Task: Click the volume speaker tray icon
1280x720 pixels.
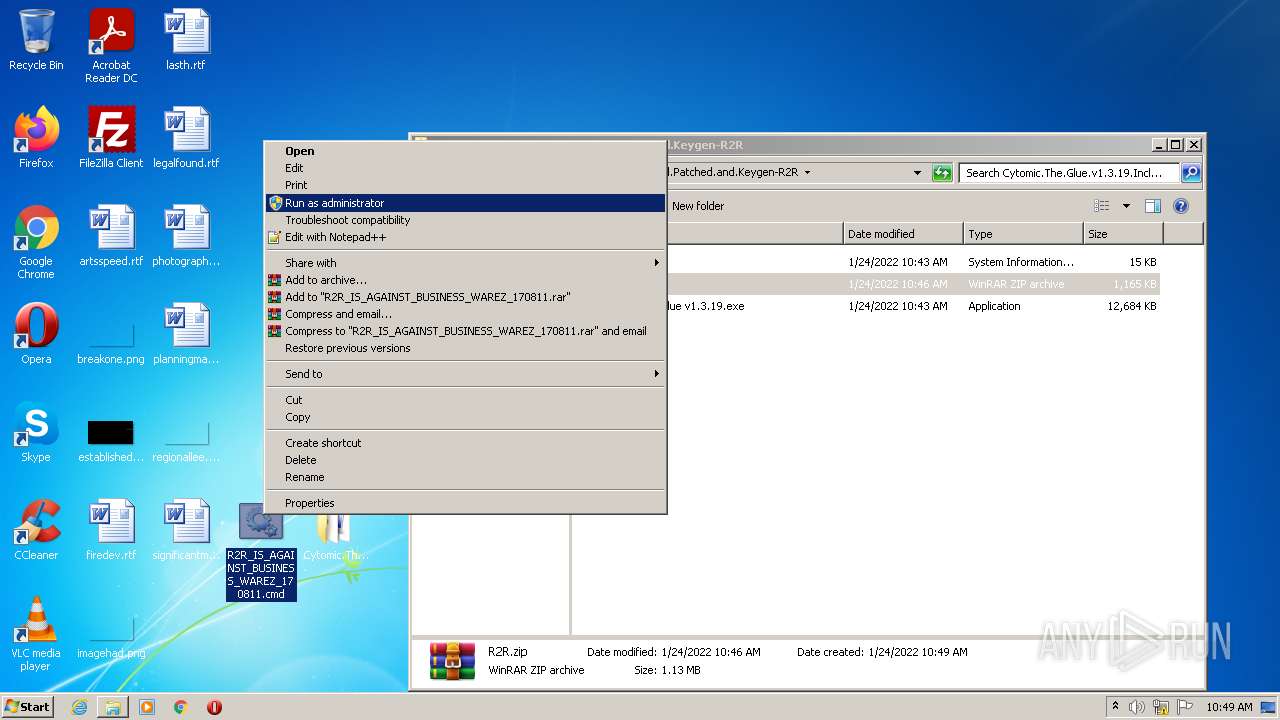Action: [x=1137, y=707]
